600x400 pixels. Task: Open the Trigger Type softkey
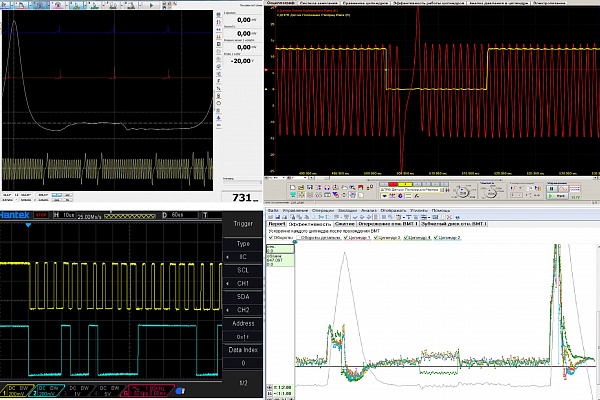(243, 243)
